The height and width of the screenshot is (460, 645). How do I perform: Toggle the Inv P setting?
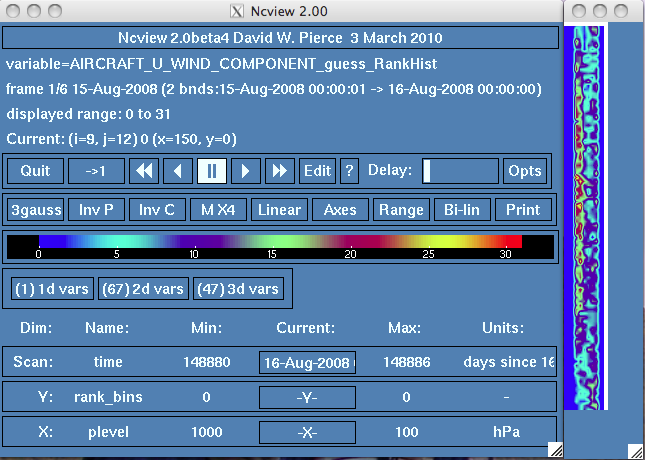pyautogui.click(x=96, y=210)
